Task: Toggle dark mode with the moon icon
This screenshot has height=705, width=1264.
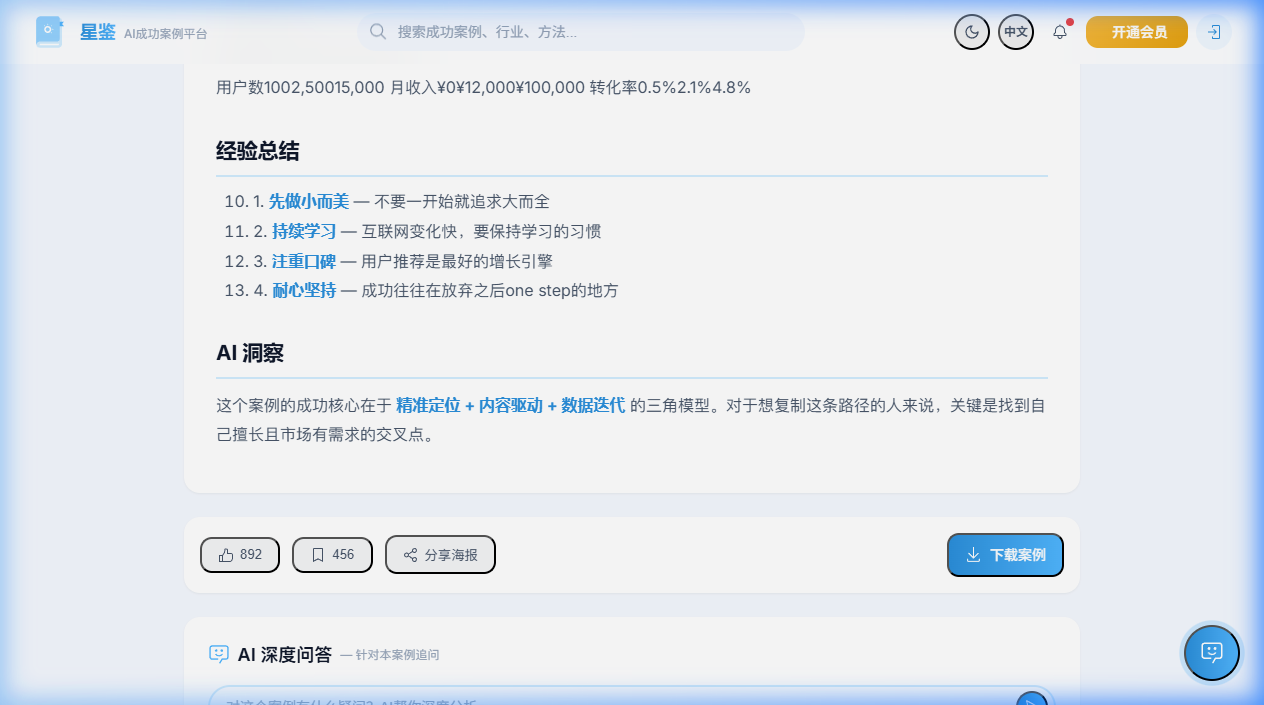Action: (970, 31)
